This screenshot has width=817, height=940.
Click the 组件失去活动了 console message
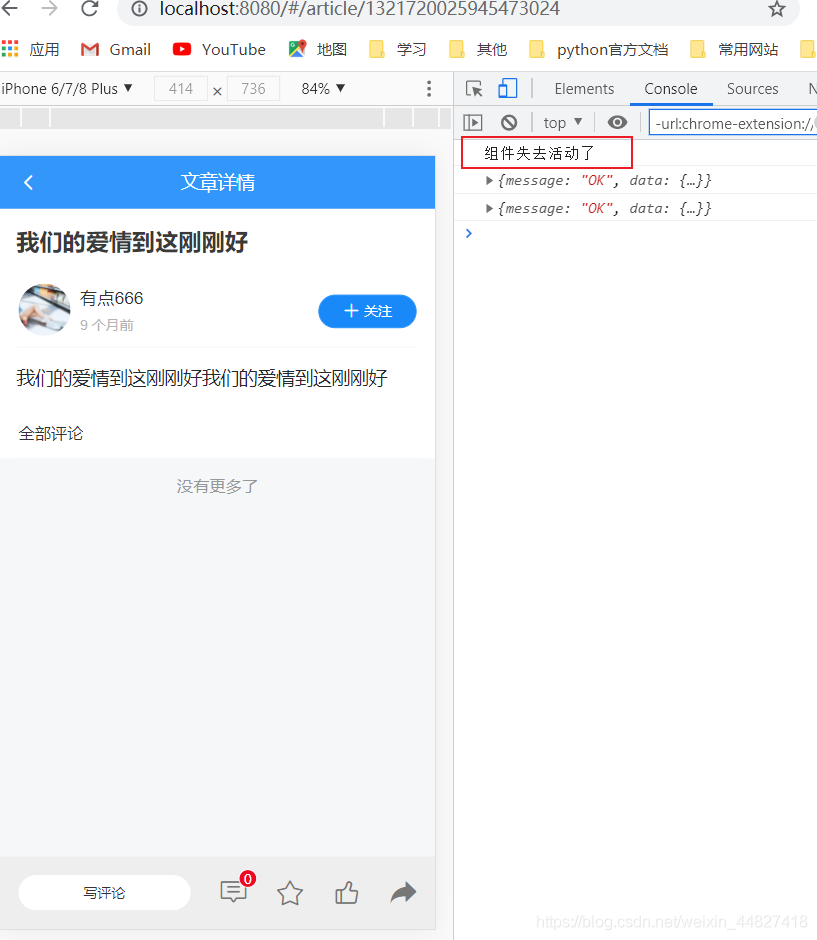(539, 153)
